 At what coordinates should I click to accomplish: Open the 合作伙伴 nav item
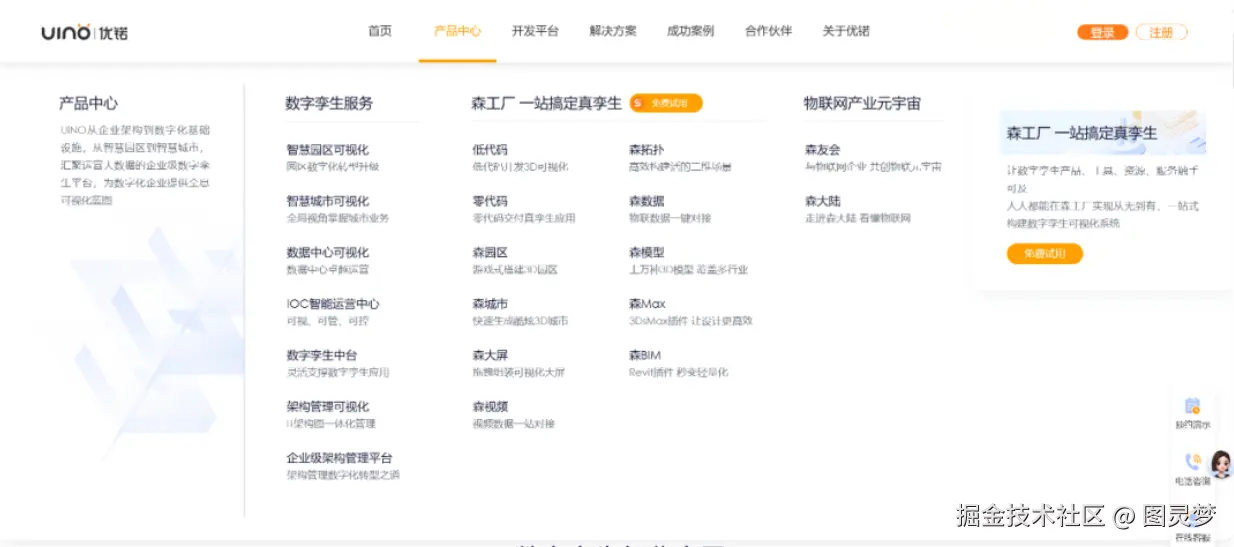[x=768, y=31]
